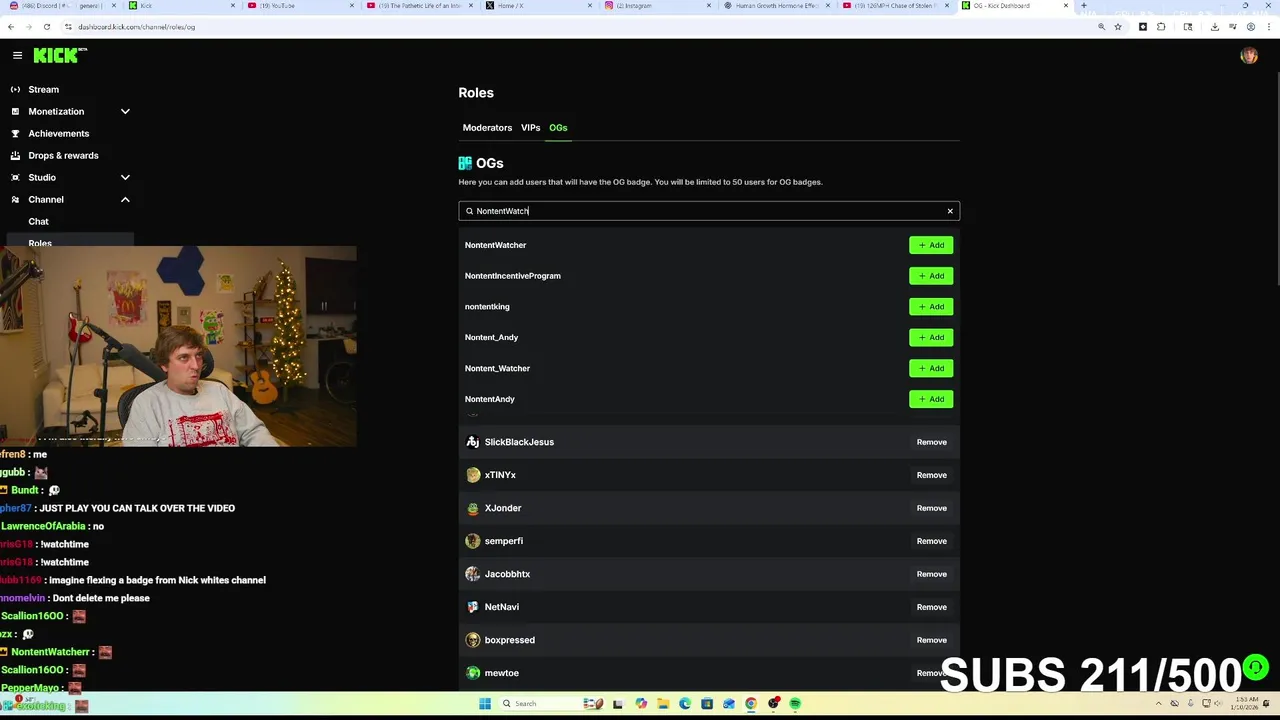Add Nontent_Watcher as OG
This screenshot has height=720, width=1280.
(931, 368)
